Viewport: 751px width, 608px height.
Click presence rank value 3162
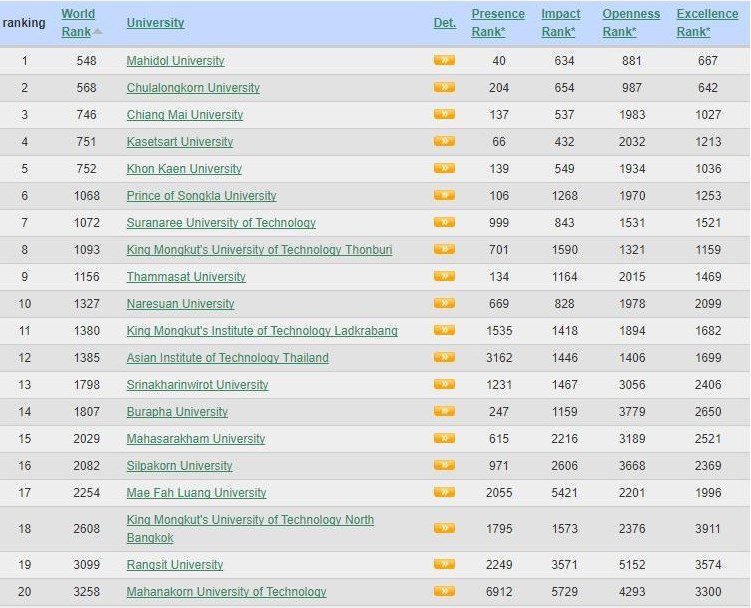click(499, 357)
